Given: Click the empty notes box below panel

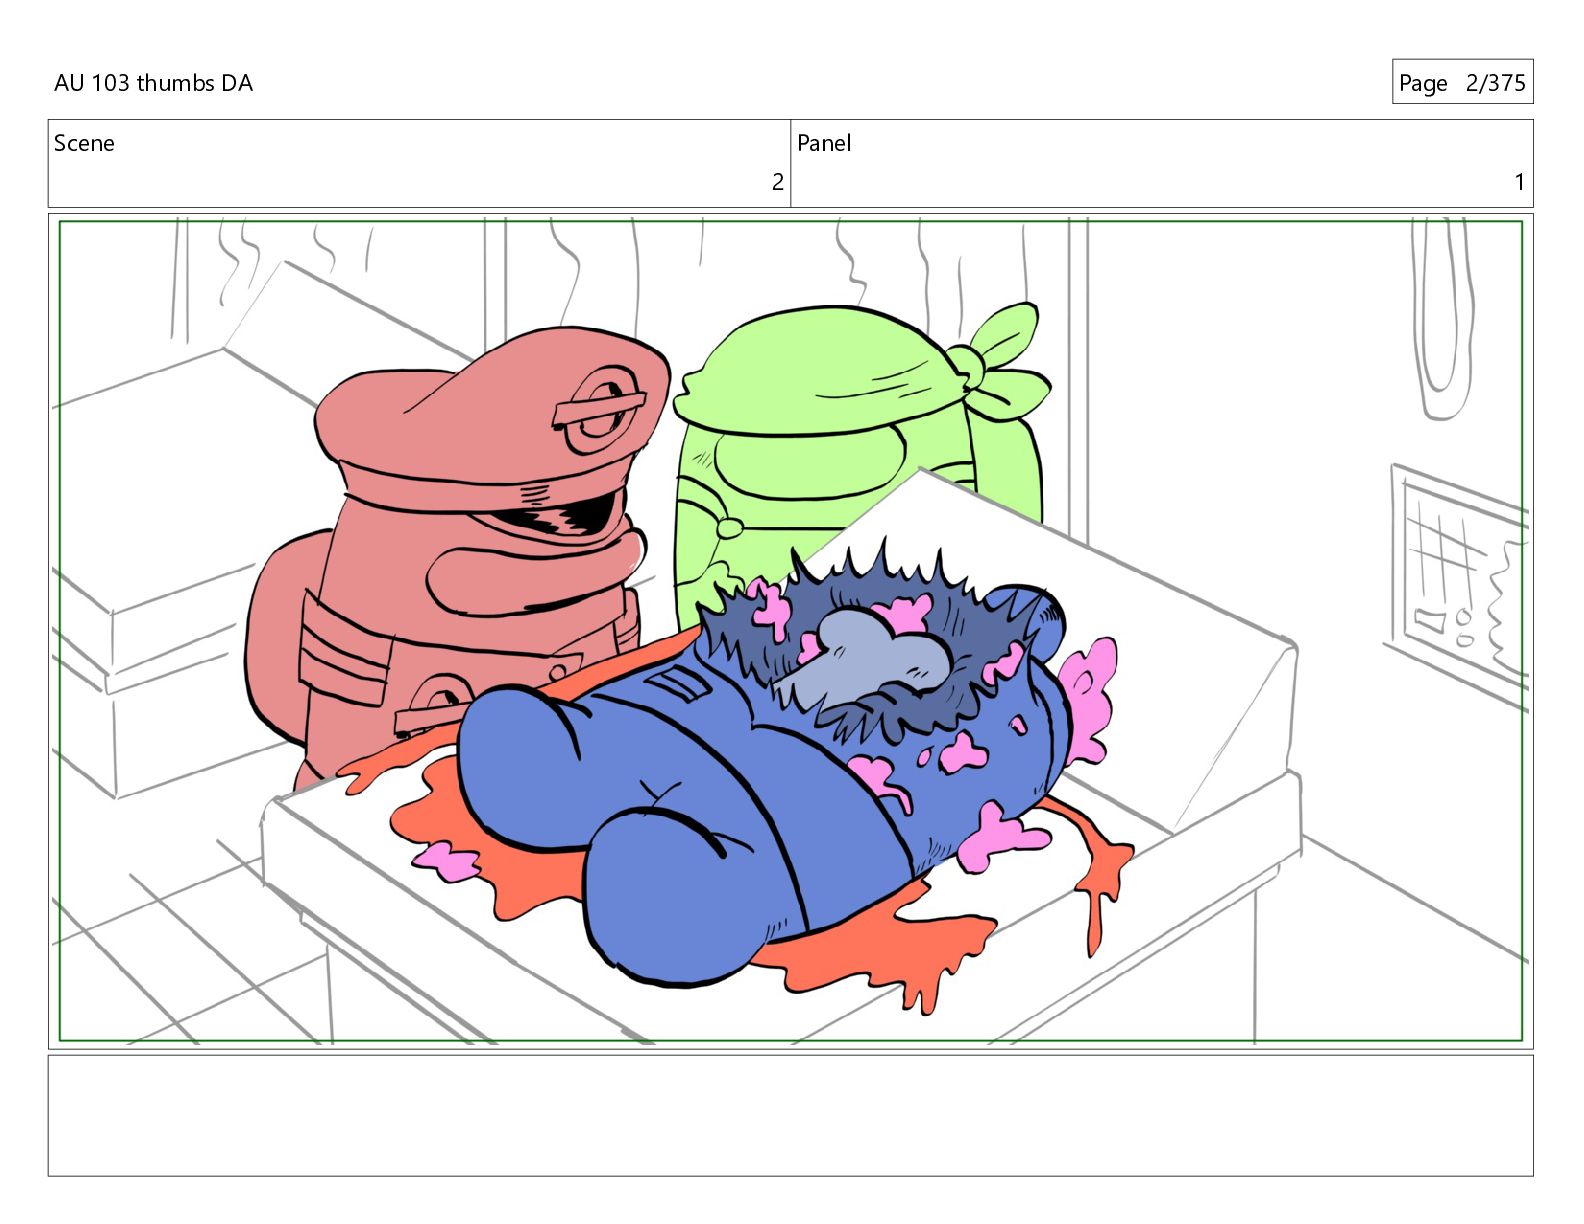Looking at the screenshot, I should 790,1115.
